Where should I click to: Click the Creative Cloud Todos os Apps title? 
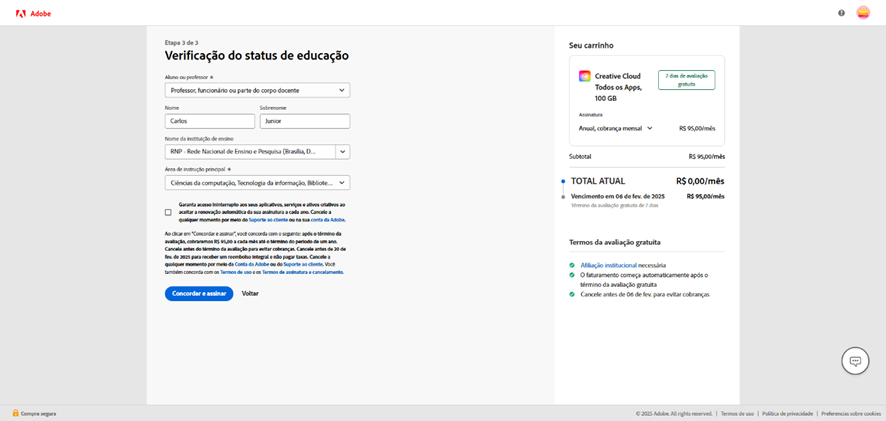618,87
